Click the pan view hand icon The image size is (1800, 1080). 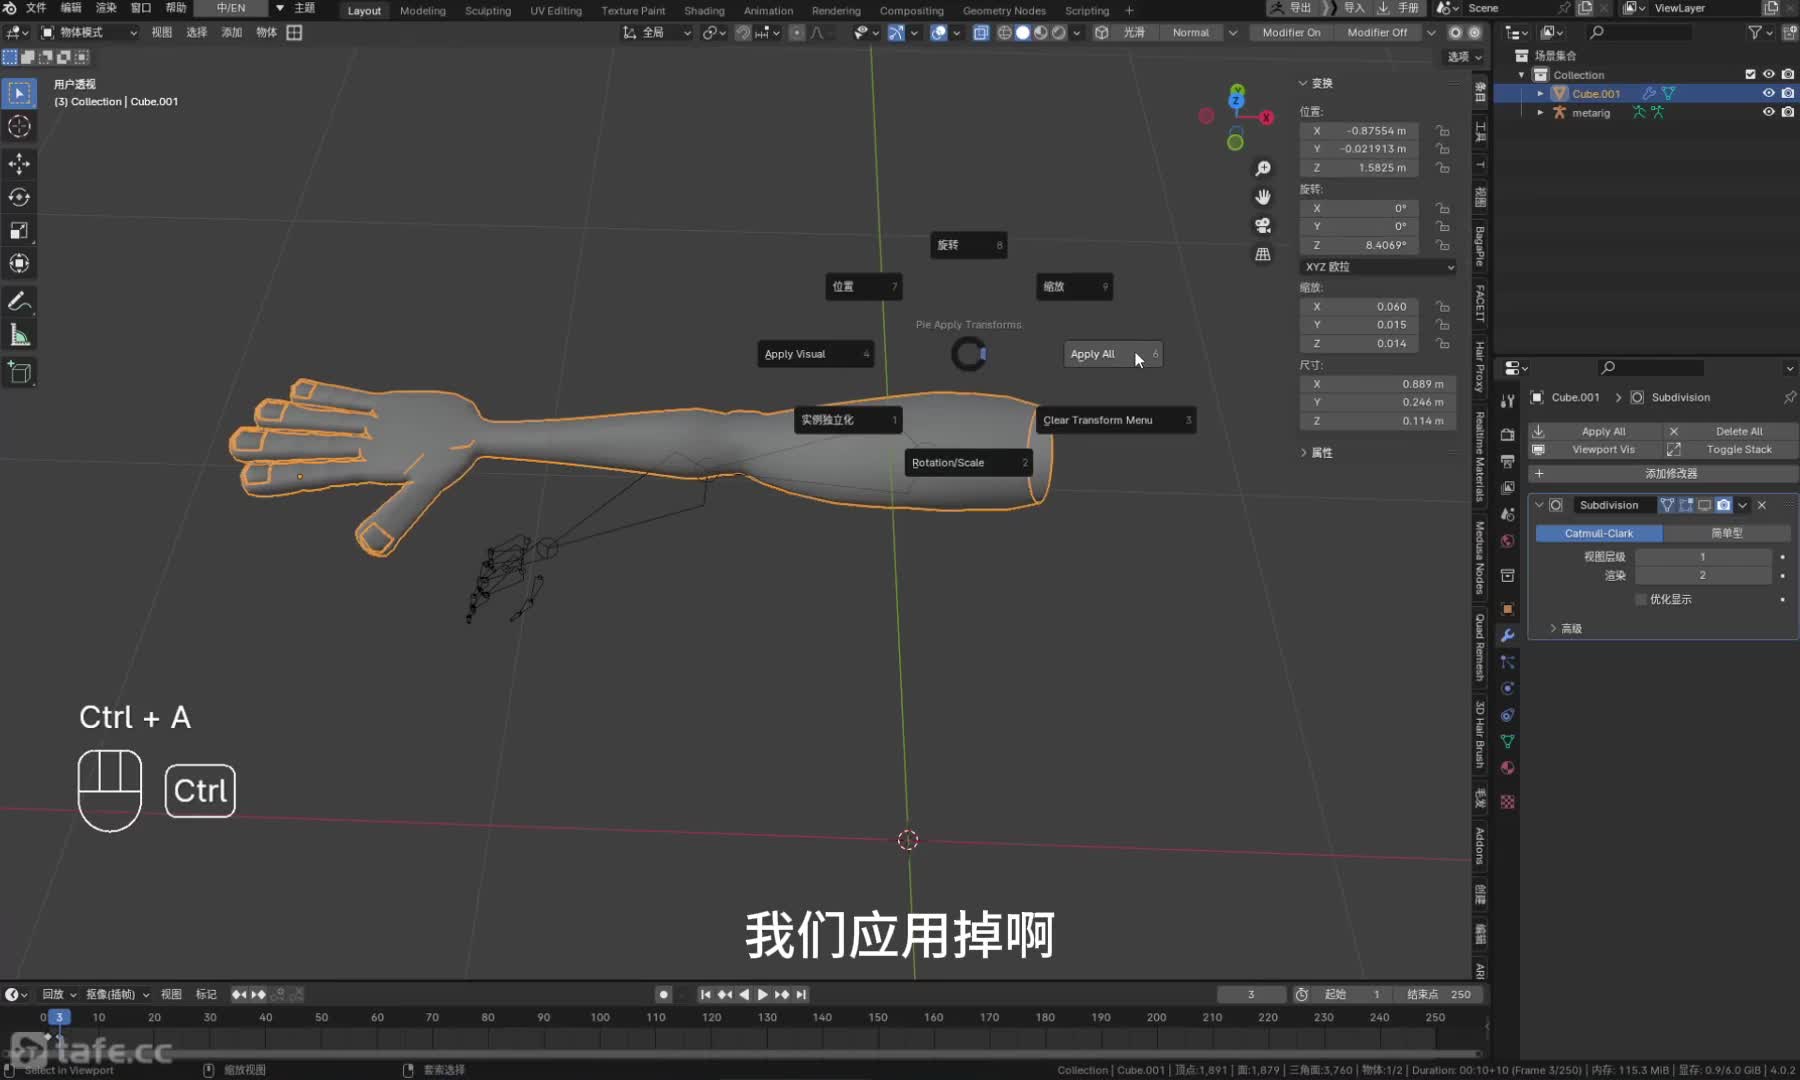click(1263, 197)
